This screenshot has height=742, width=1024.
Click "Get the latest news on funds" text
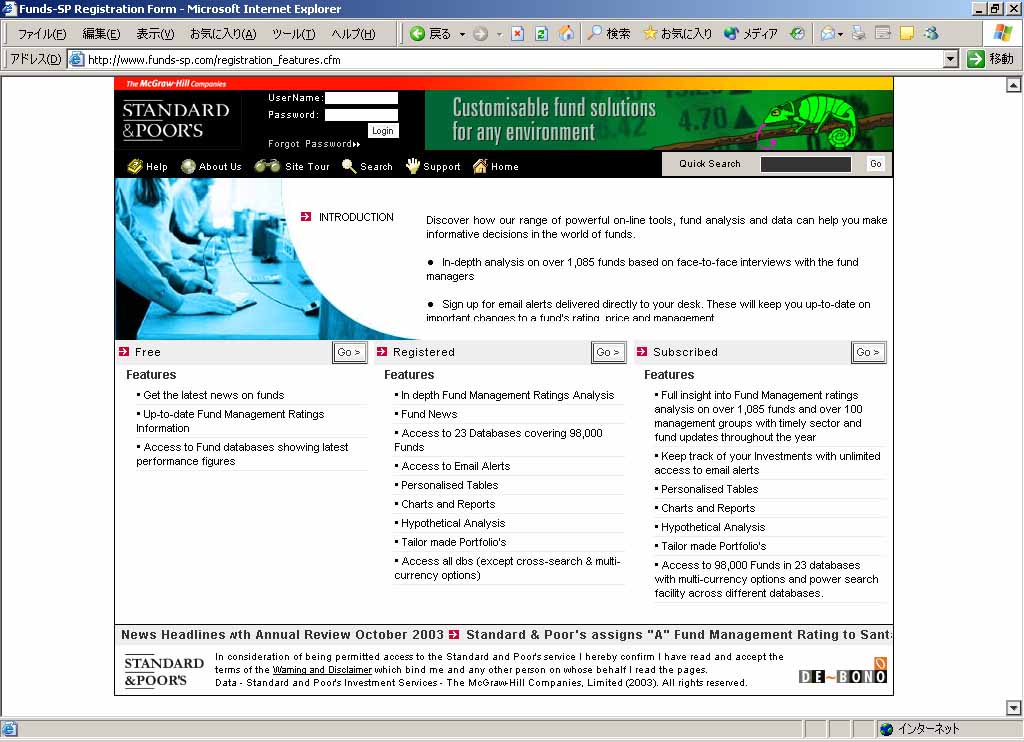tap(214, 395)
